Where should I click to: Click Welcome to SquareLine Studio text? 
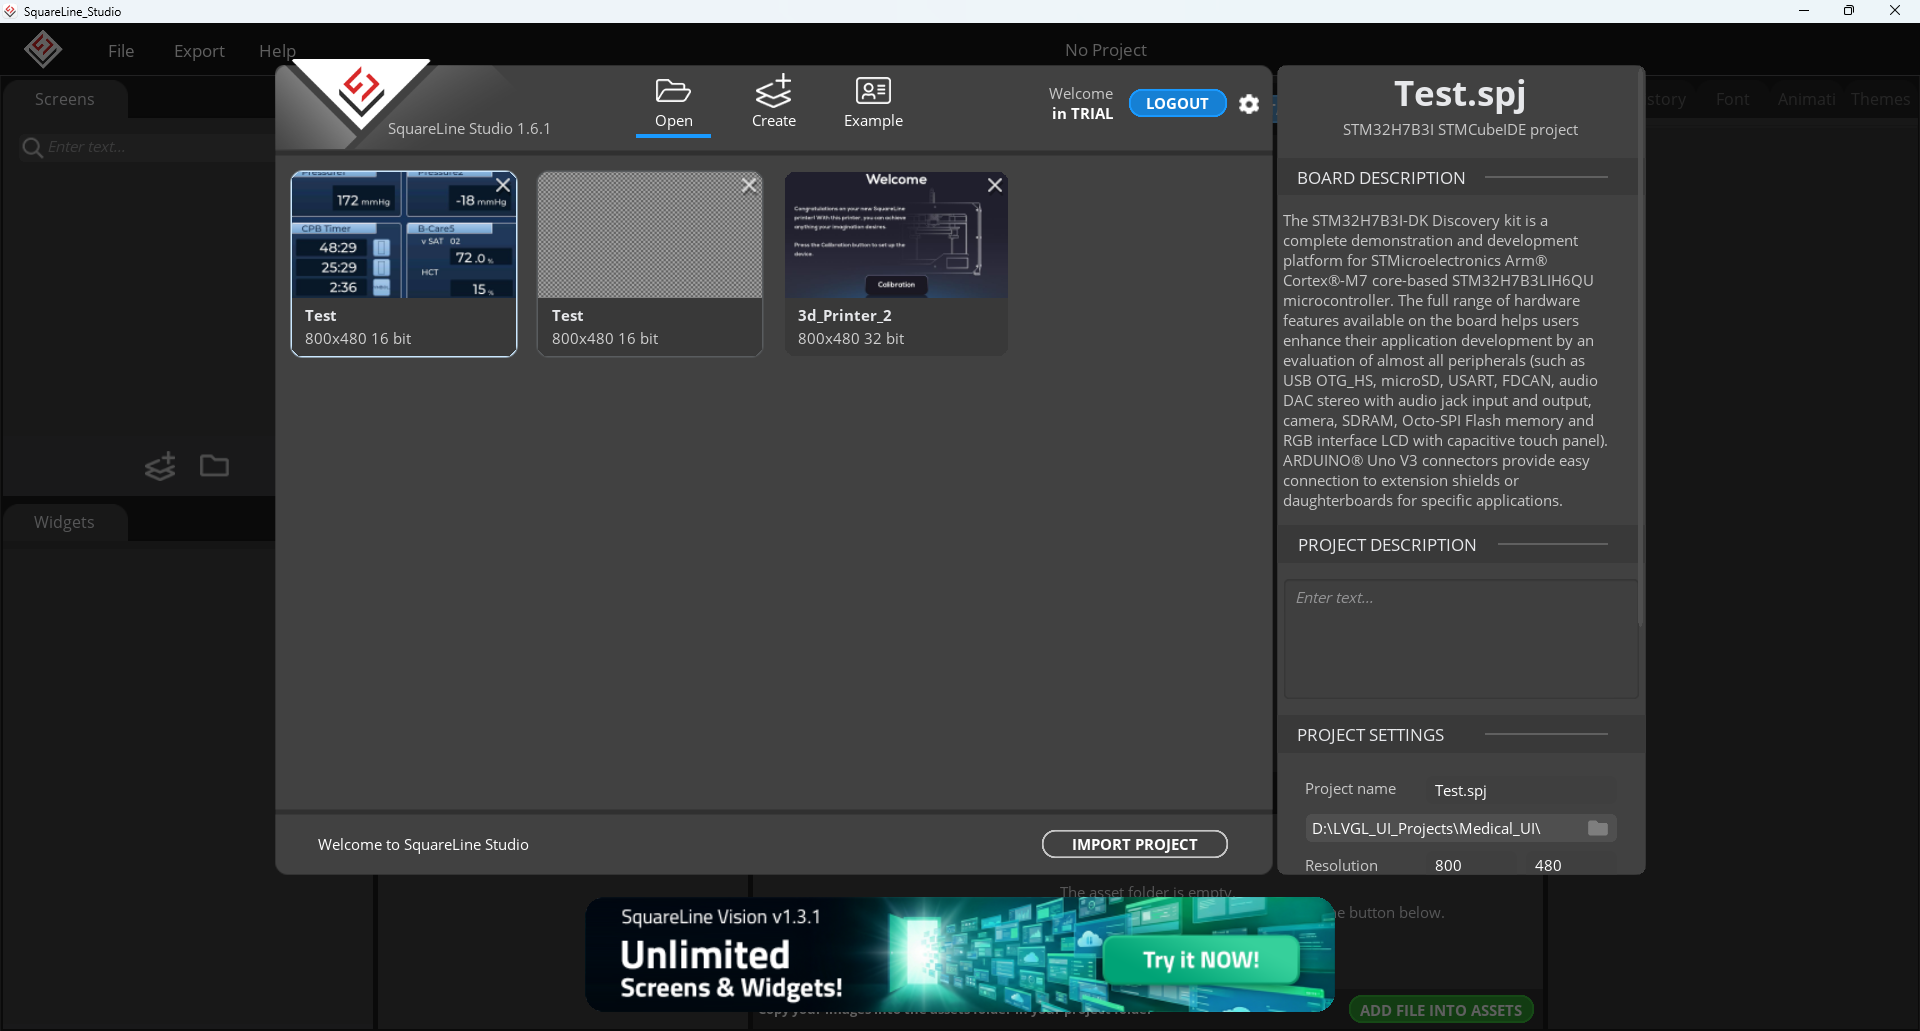(x=423, y=845)
